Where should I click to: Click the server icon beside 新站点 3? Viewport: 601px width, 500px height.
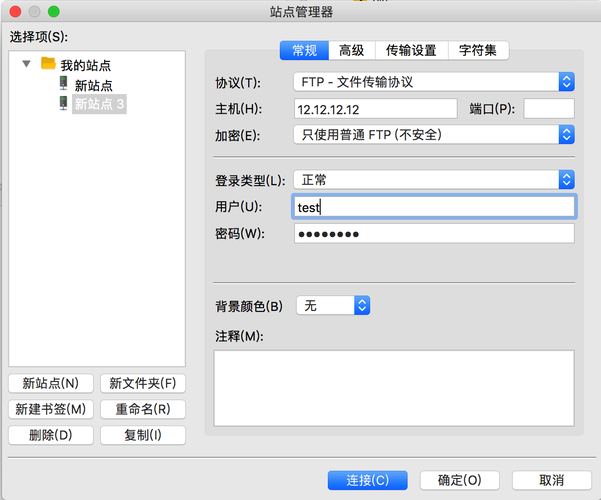pyautogui.click(x=64, y=103)
